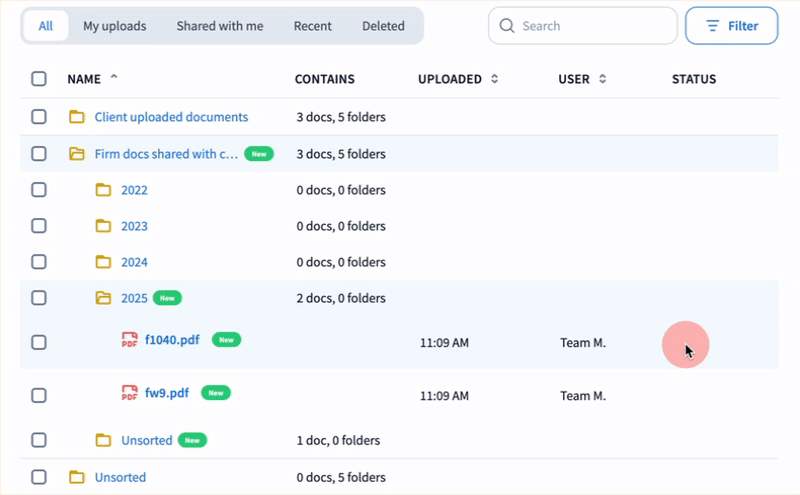Check the box for f1040.pdf row
This screenshot has width=800, height=495.
coord(39,342)
